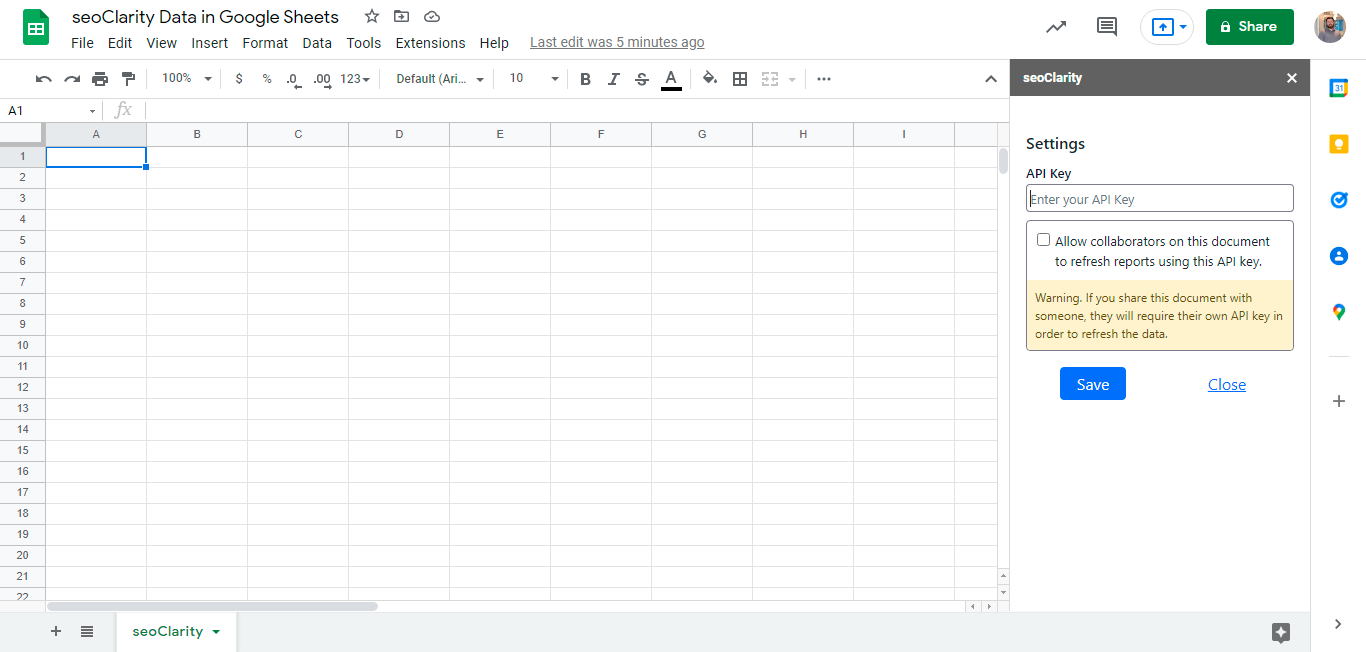Open more number formats 123 dropdown

(x=355, y=79)
